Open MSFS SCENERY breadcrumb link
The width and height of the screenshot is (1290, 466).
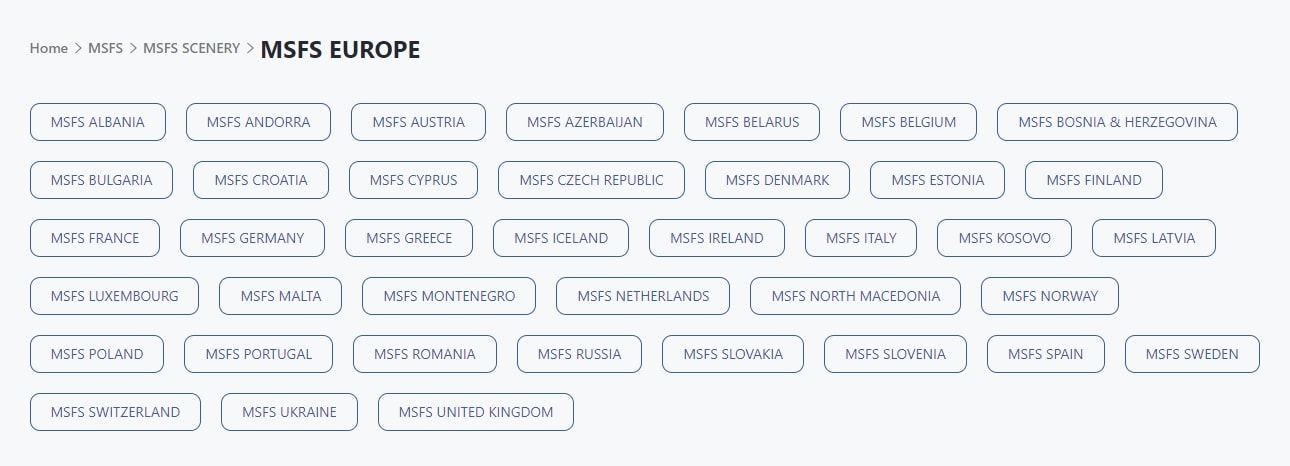191,48
